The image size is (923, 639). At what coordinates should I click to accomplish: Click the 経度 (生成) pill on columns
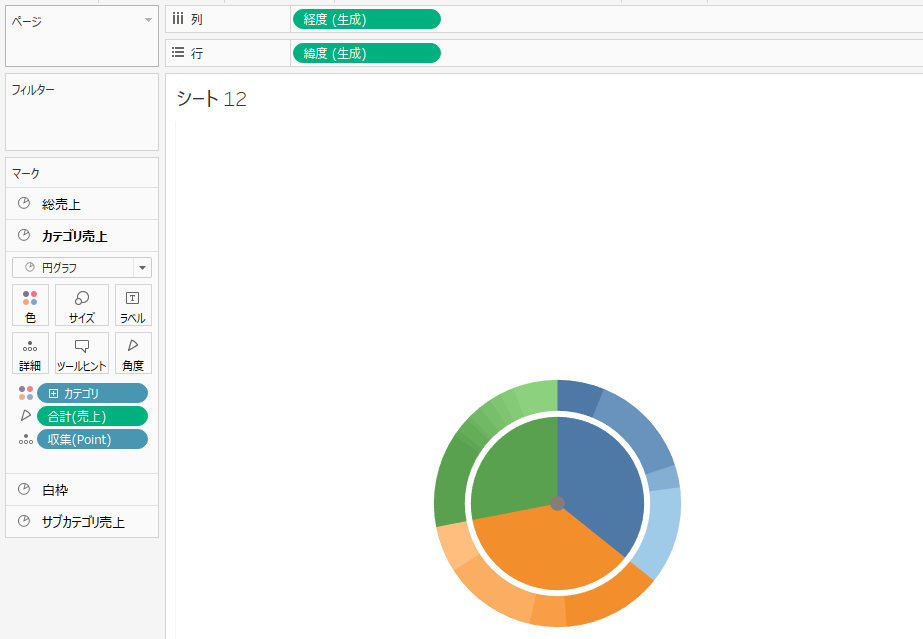[365, 19]
